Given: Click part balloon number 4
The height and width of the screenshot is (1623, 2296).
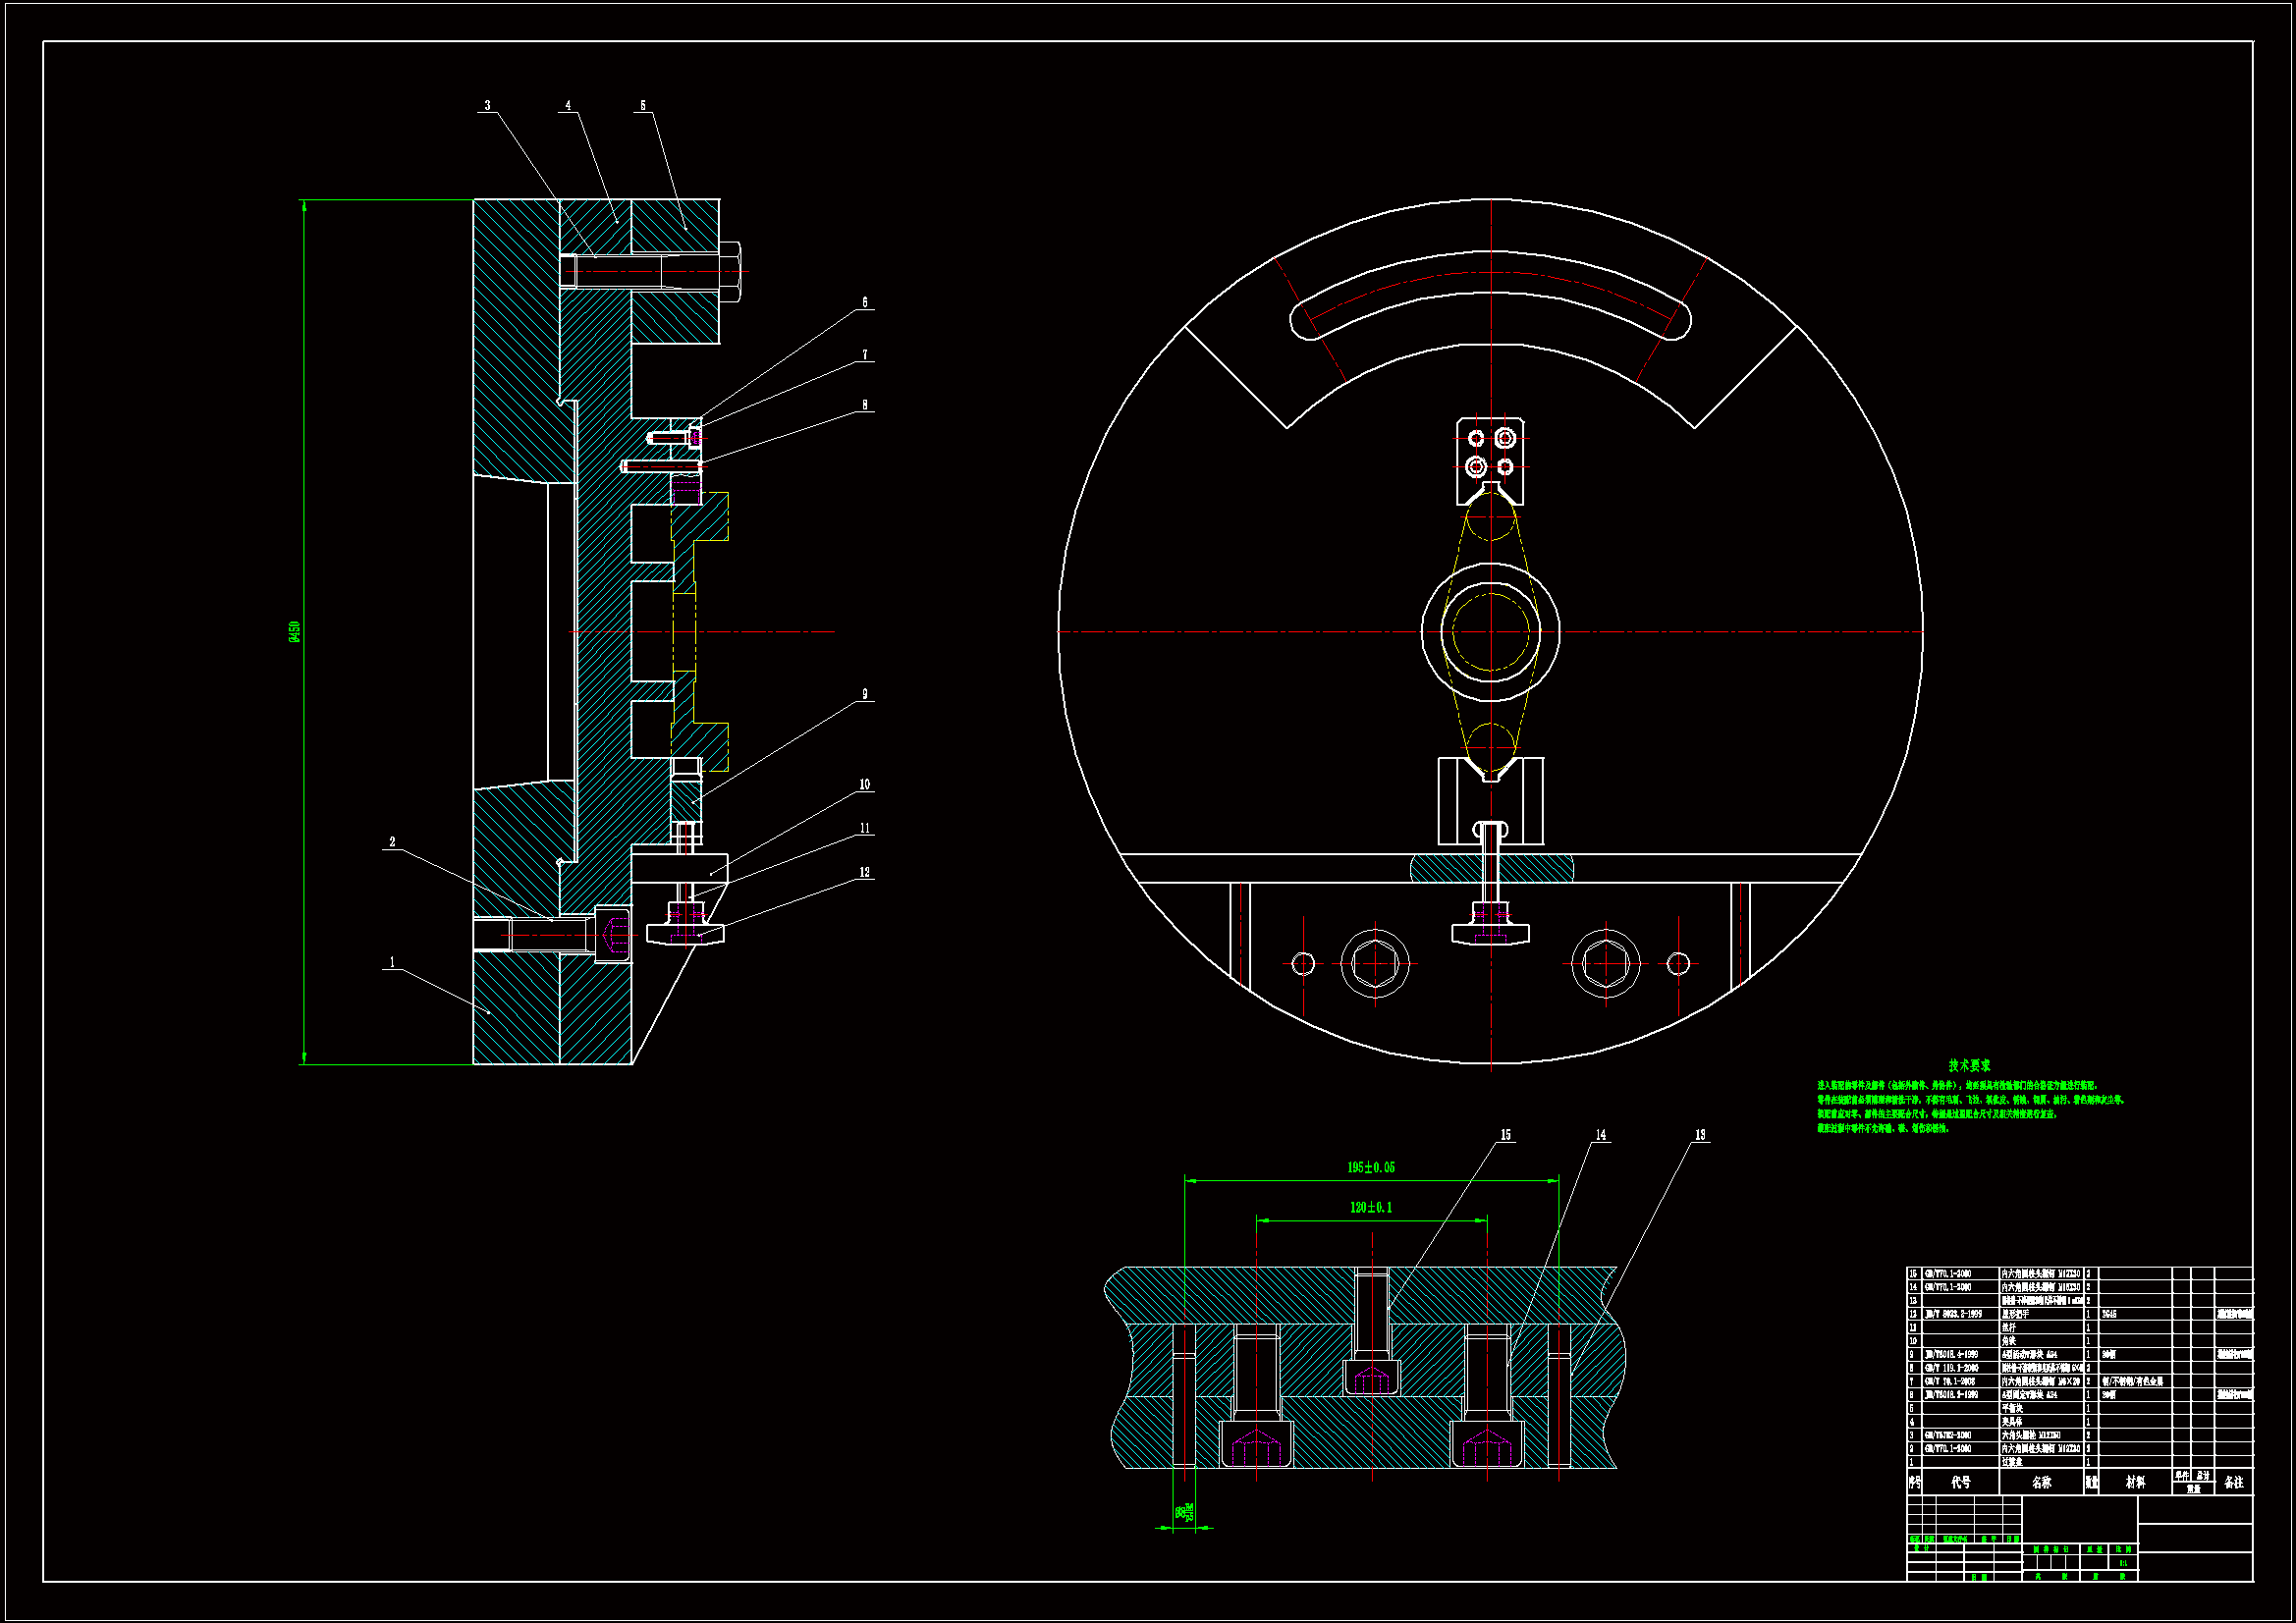Looking at the screenshot, I should [568, 105].
